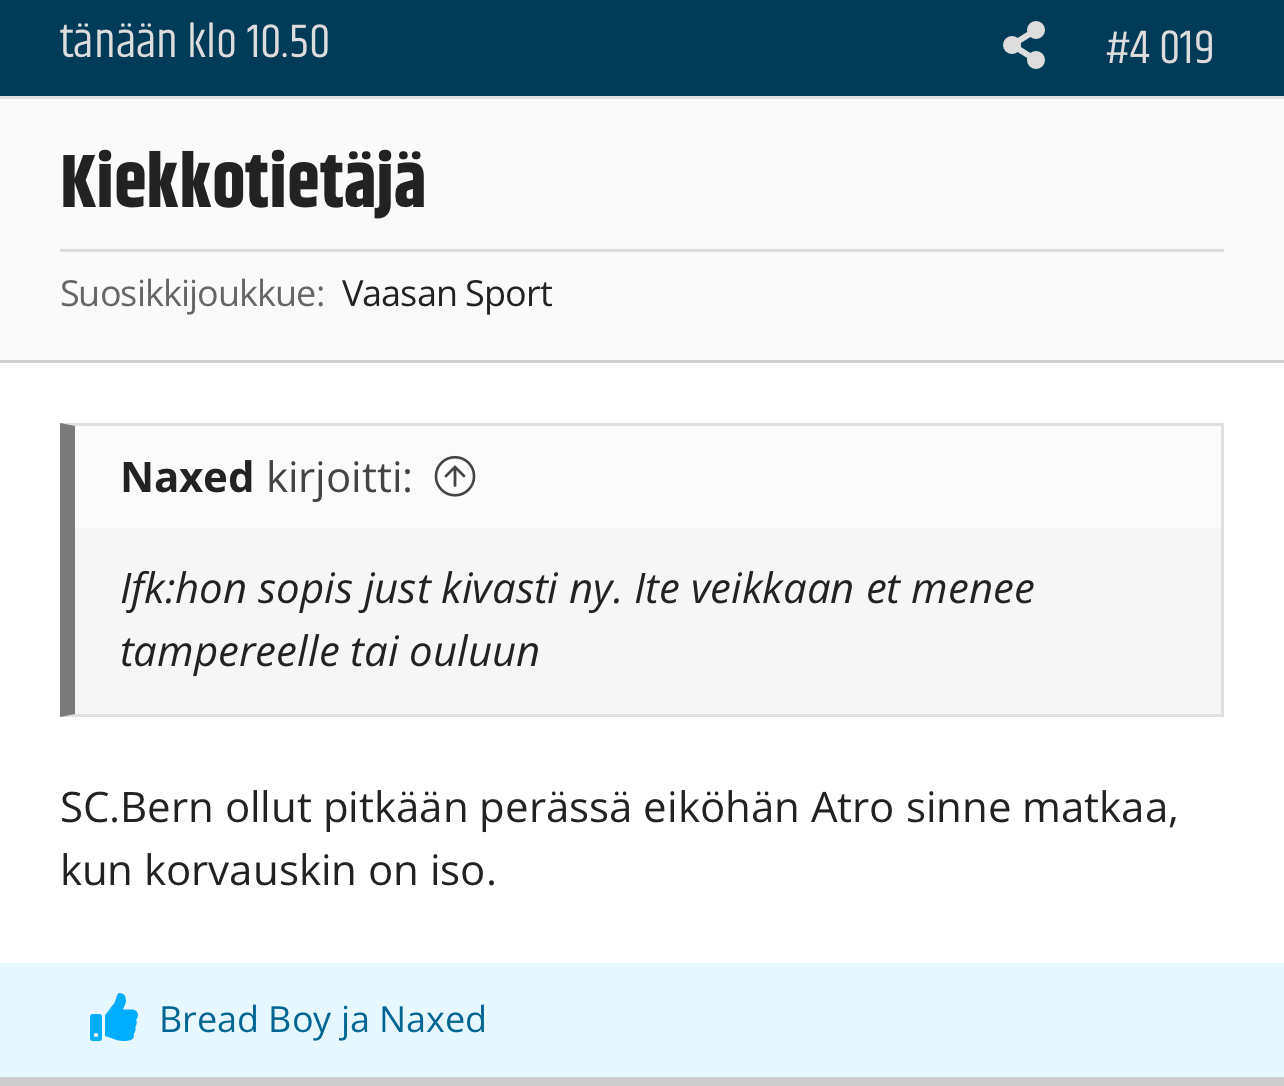Click the grey bar left of quote
1284x1086 pixels.
67,570
